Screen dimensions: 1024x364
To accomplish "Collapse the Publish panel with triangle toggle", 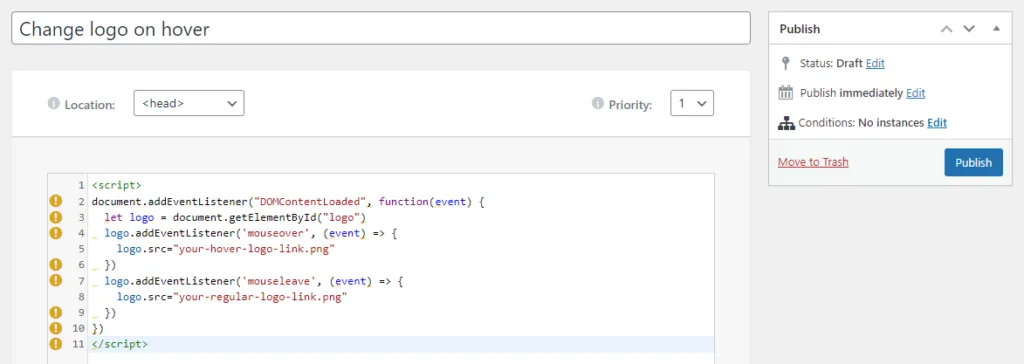I will tap(996, 29).
